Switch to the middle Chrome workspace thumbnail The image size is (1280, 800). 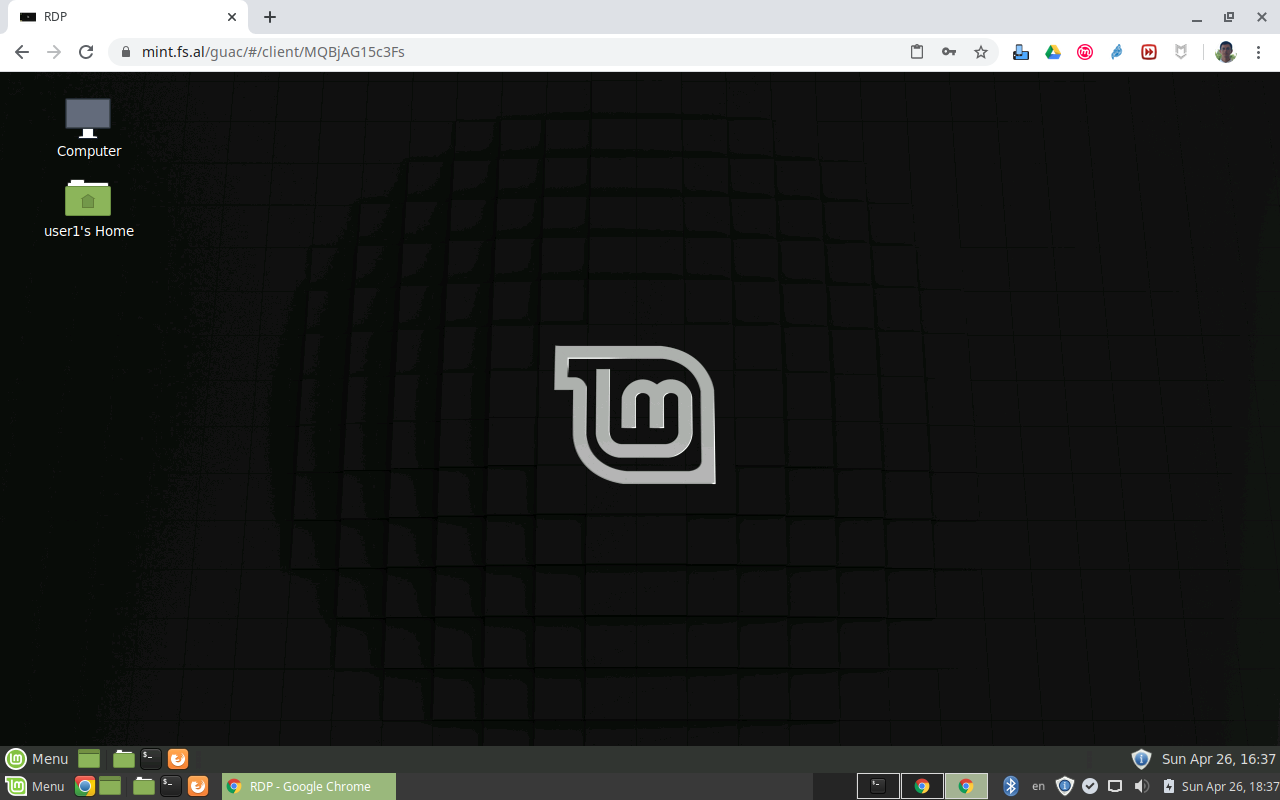(922, 786)
